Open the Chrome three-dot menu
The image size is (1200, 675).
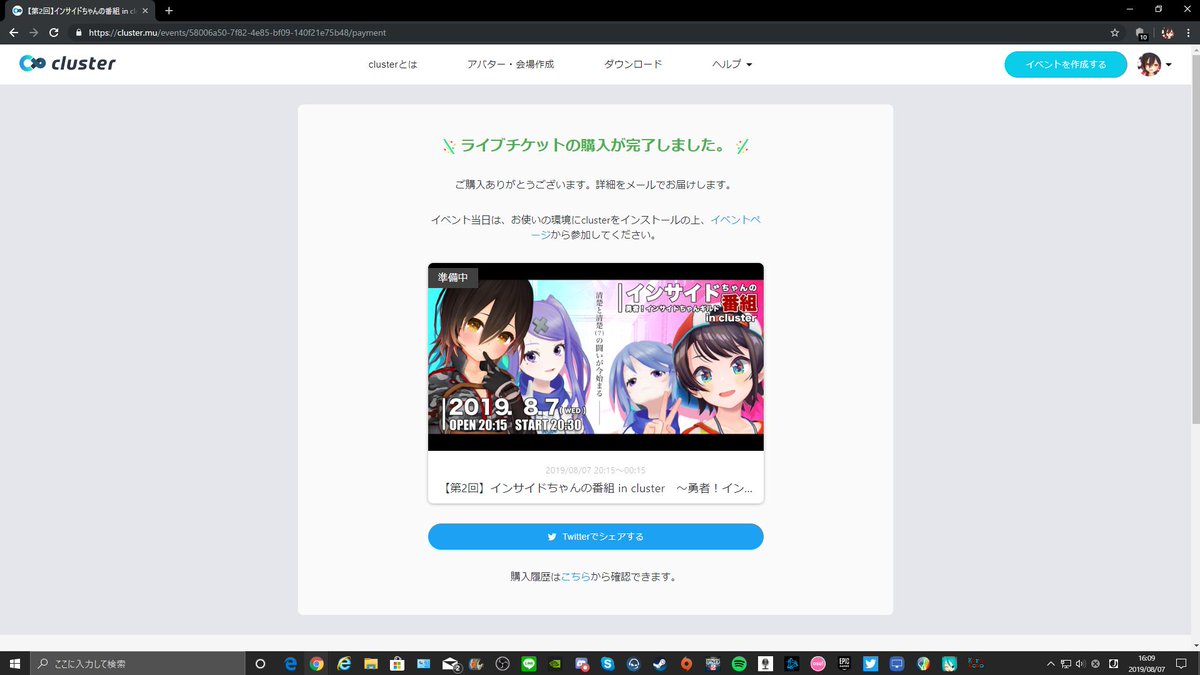[x=1187, y=32]
